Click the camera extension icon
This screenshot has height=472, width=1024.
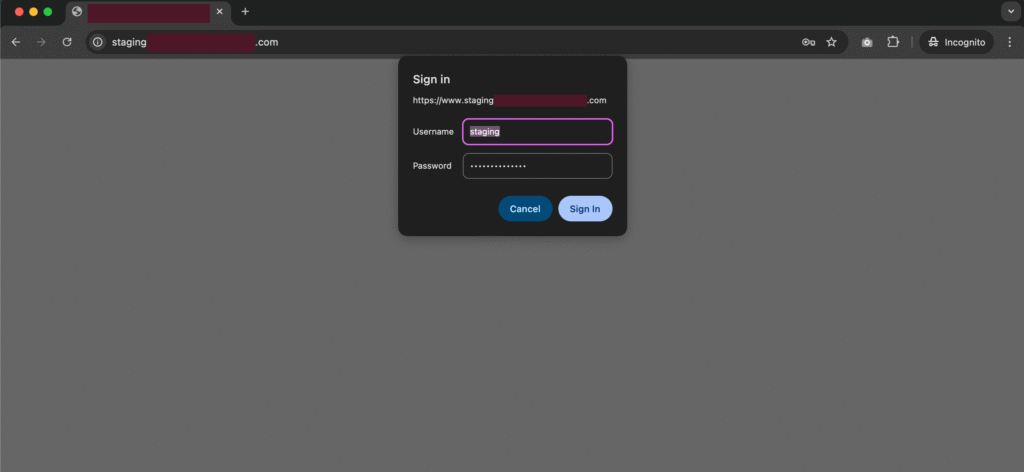867,42
